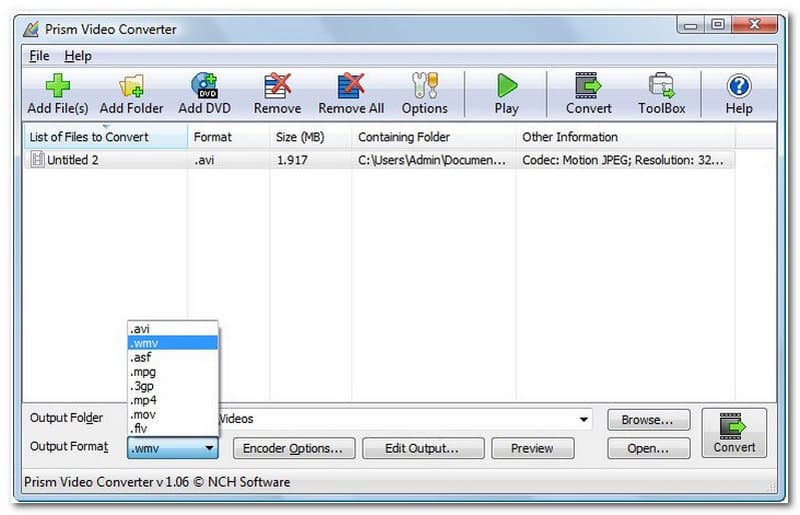
Task: Minimize the Prism Video Converter window
Action: click(691, 25)
